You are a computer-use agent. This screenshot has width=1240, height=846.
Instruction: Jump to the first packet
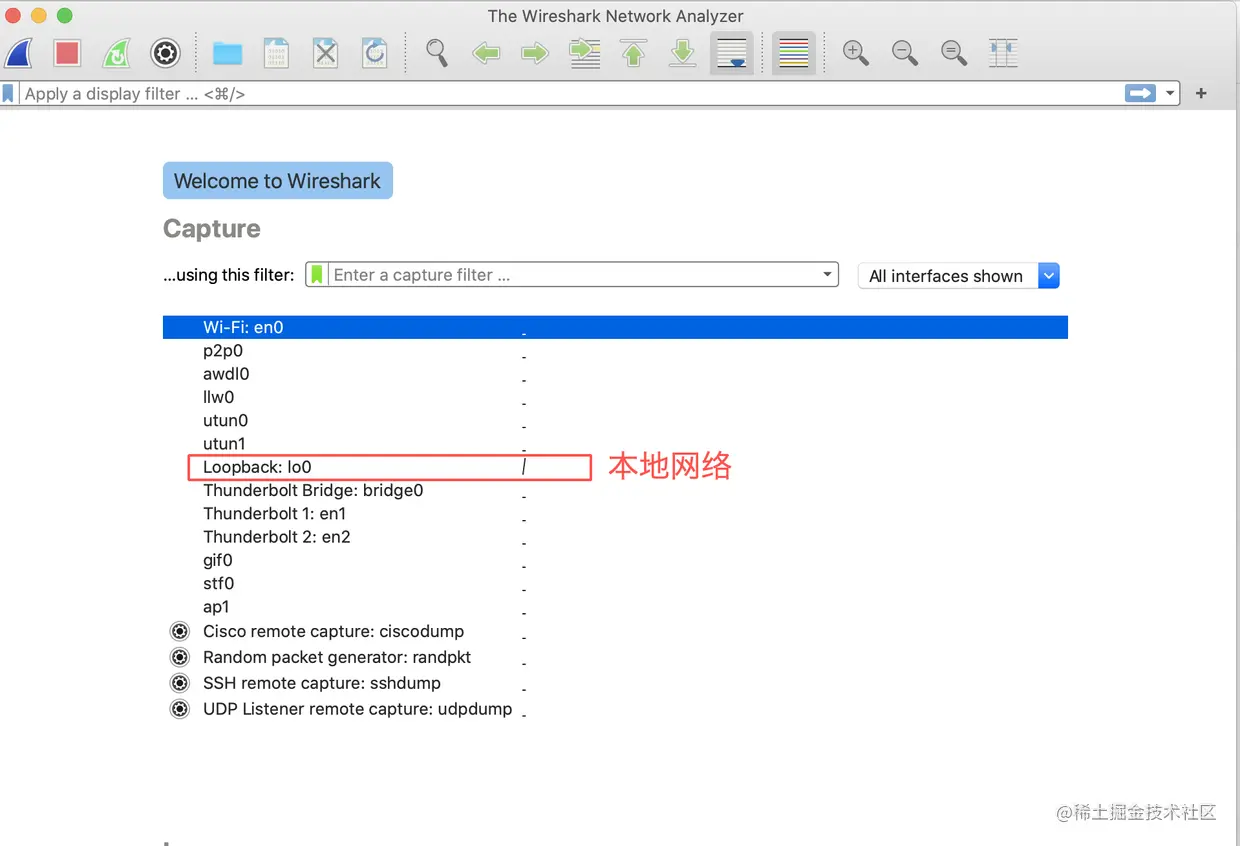click(634, 53)
